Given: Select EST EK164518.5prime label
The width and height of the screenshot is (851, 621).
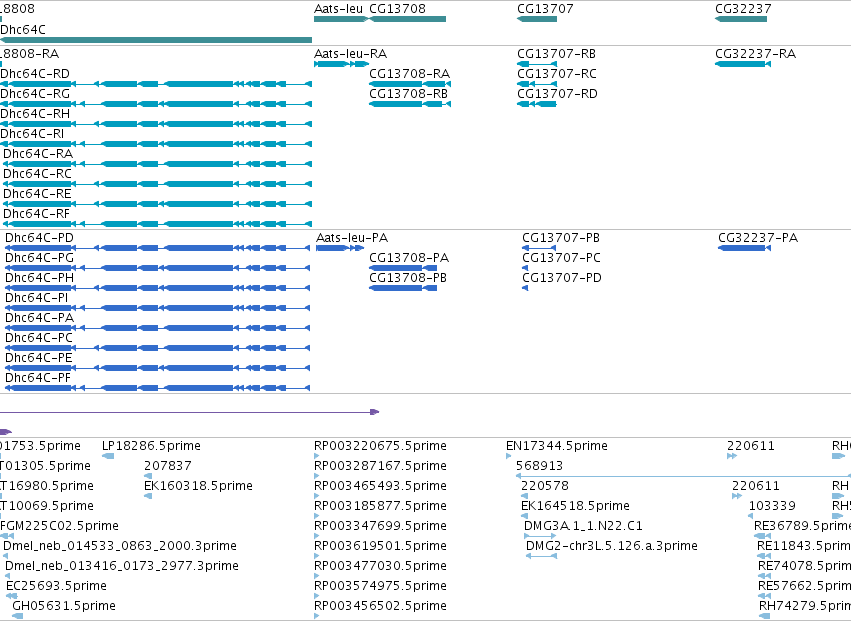Looking at the screenshot, I should tap(575, 506).
